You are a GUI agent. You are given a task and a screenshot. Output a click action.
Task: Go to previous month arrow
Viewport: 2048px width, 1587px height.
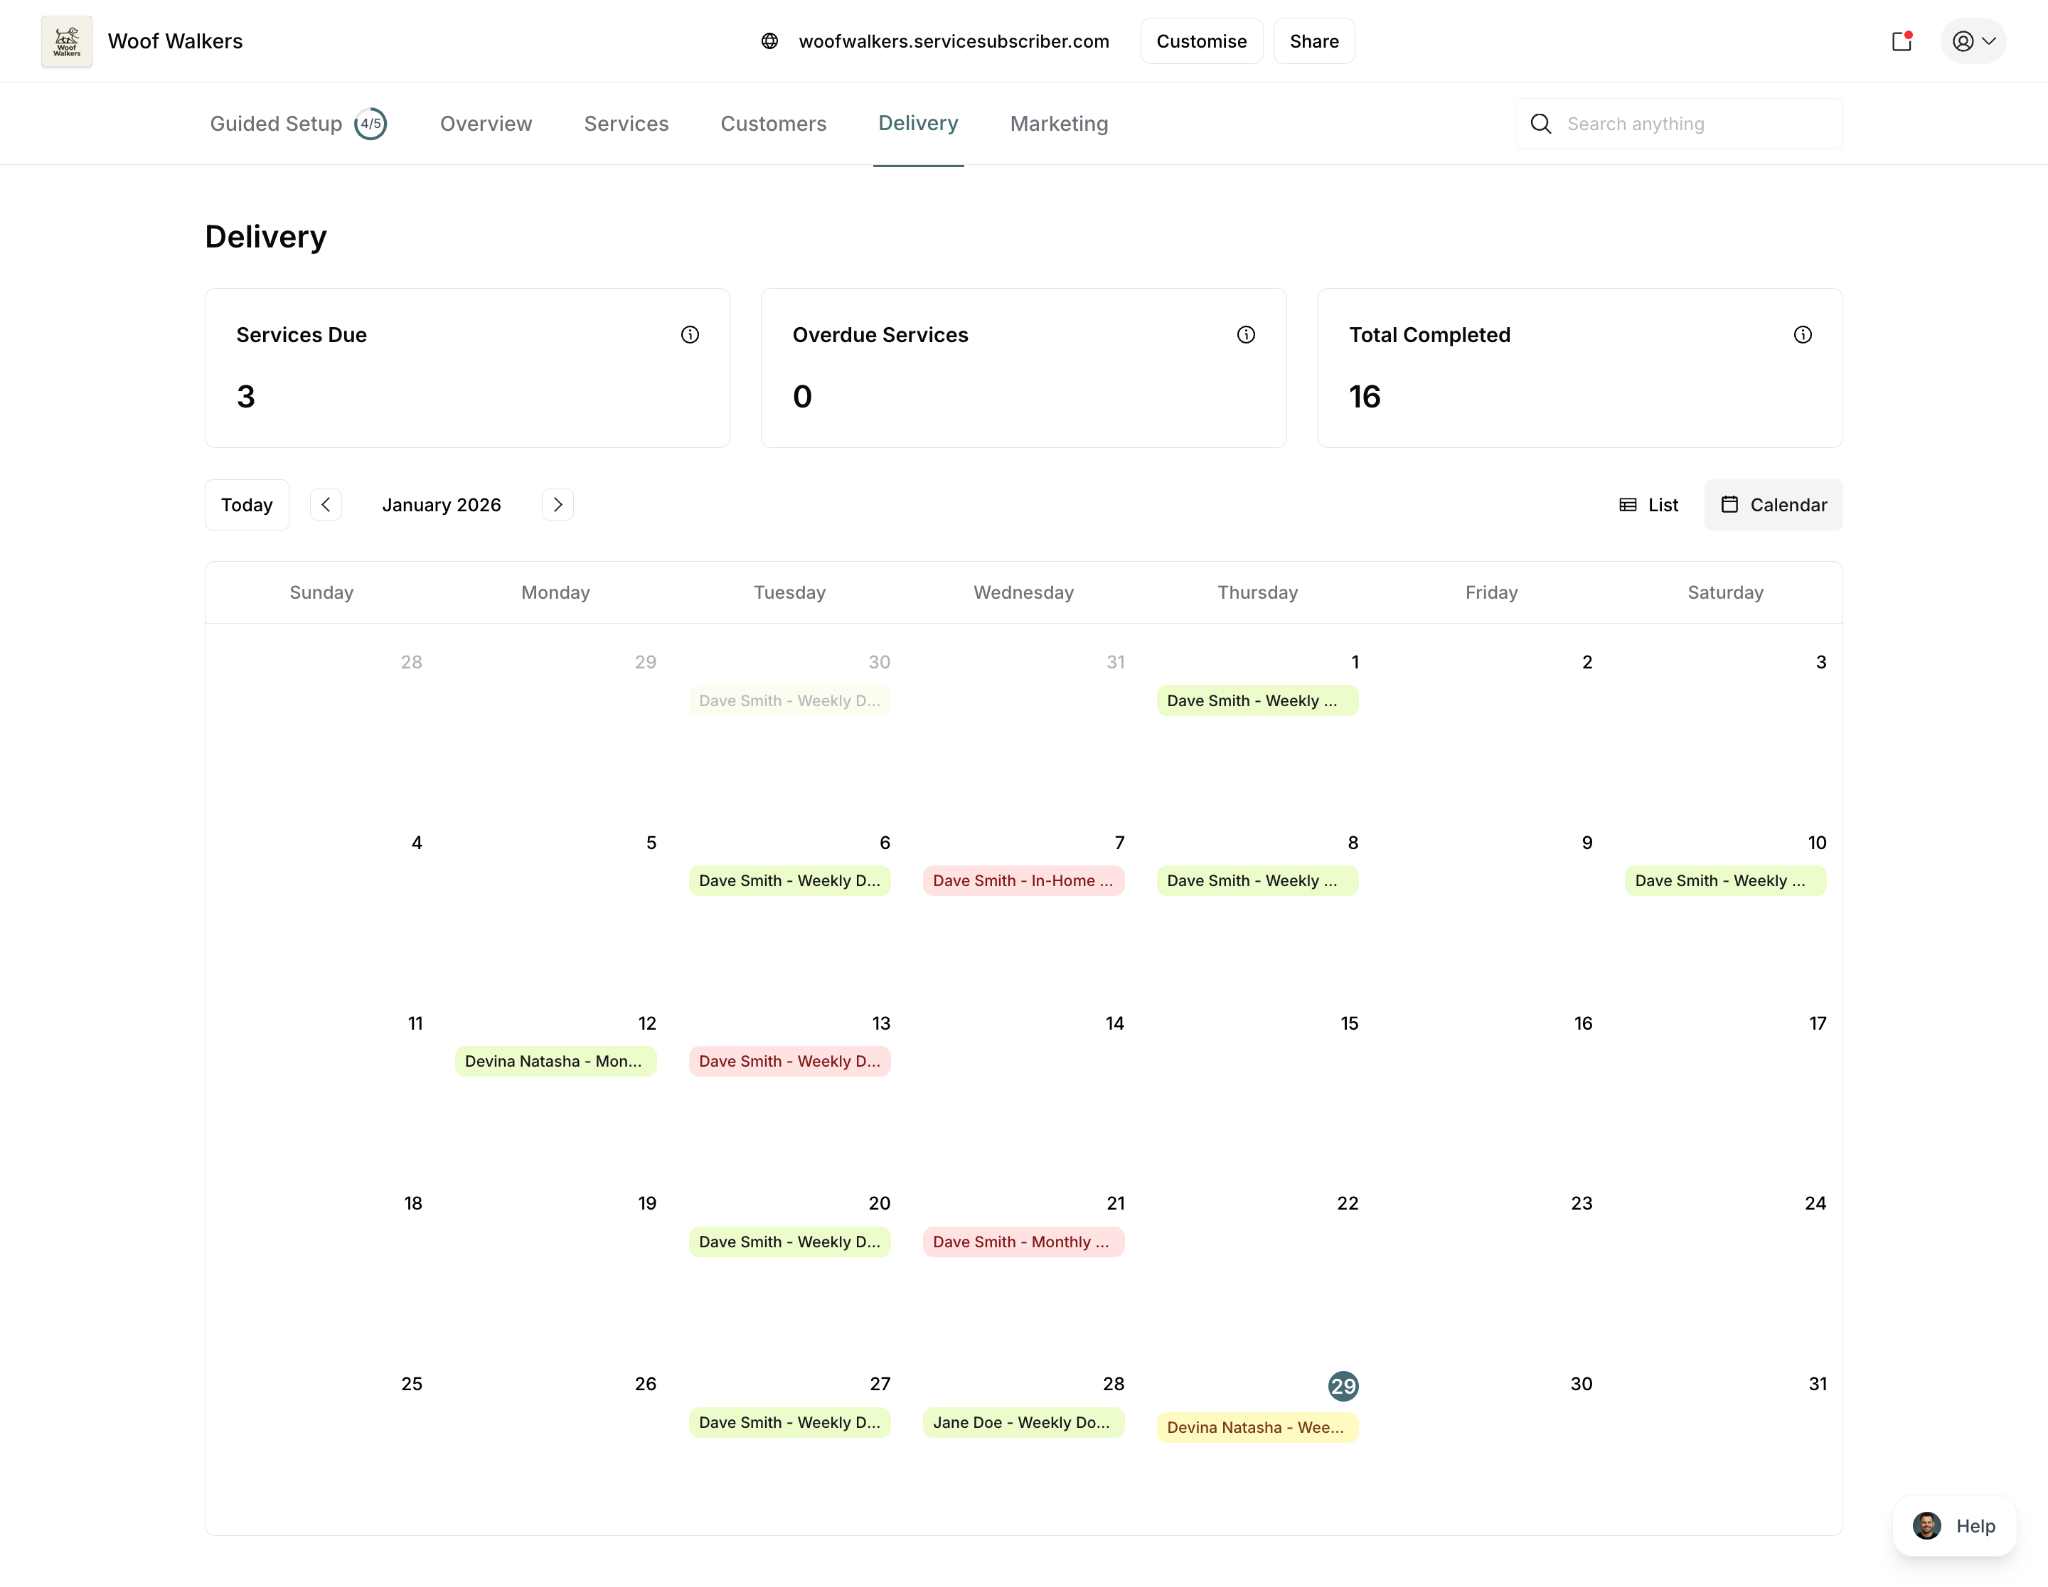tap(326, 505)
